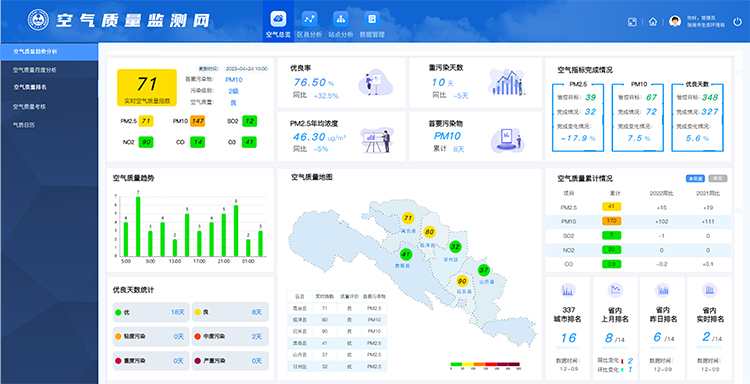Click the orange cumulative PM10 170 badge
The image size is (750, 384).
tap(611, 221)
